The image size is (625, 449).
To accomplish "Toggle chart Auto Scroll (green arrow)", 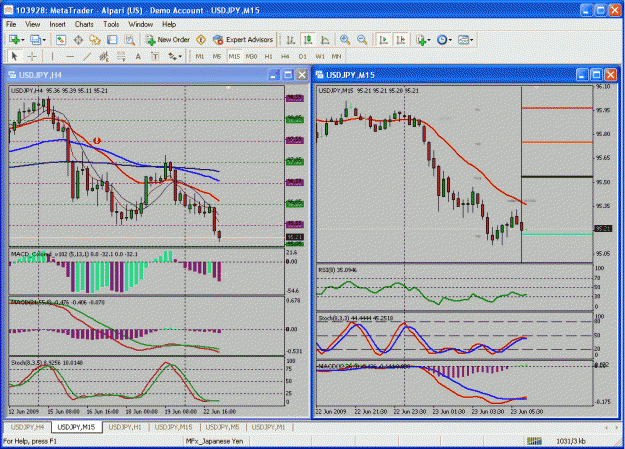I will click(383, 39).
